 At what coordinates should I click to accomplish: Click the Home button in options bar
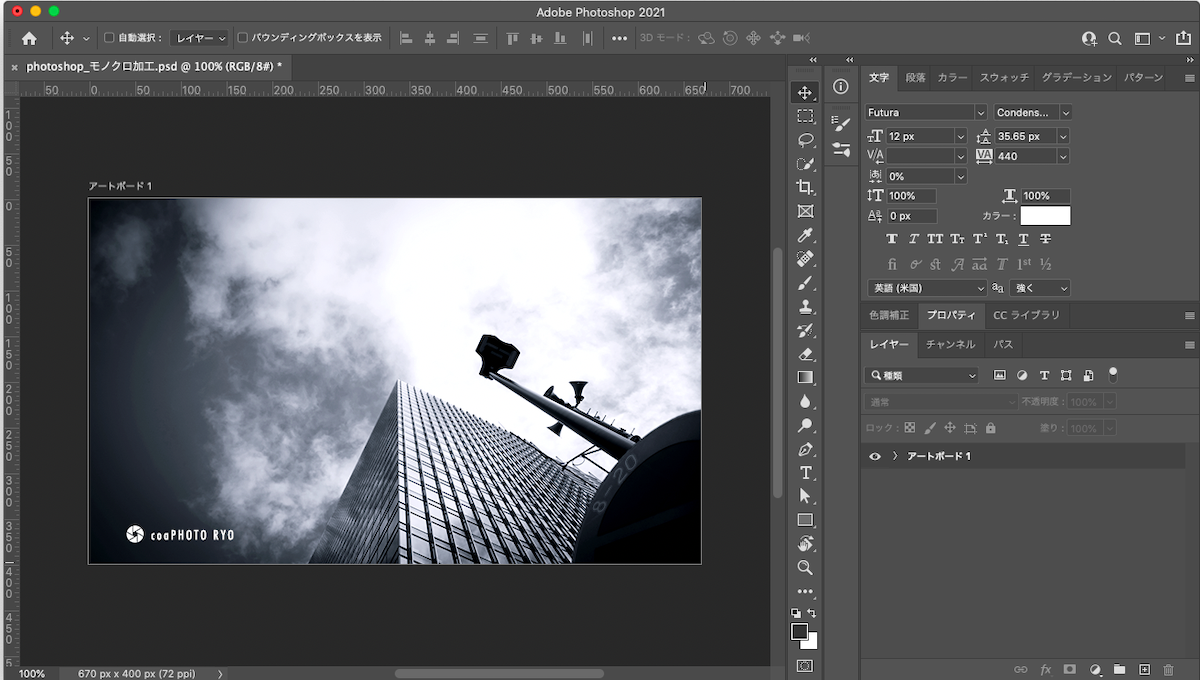coord(29,38)
